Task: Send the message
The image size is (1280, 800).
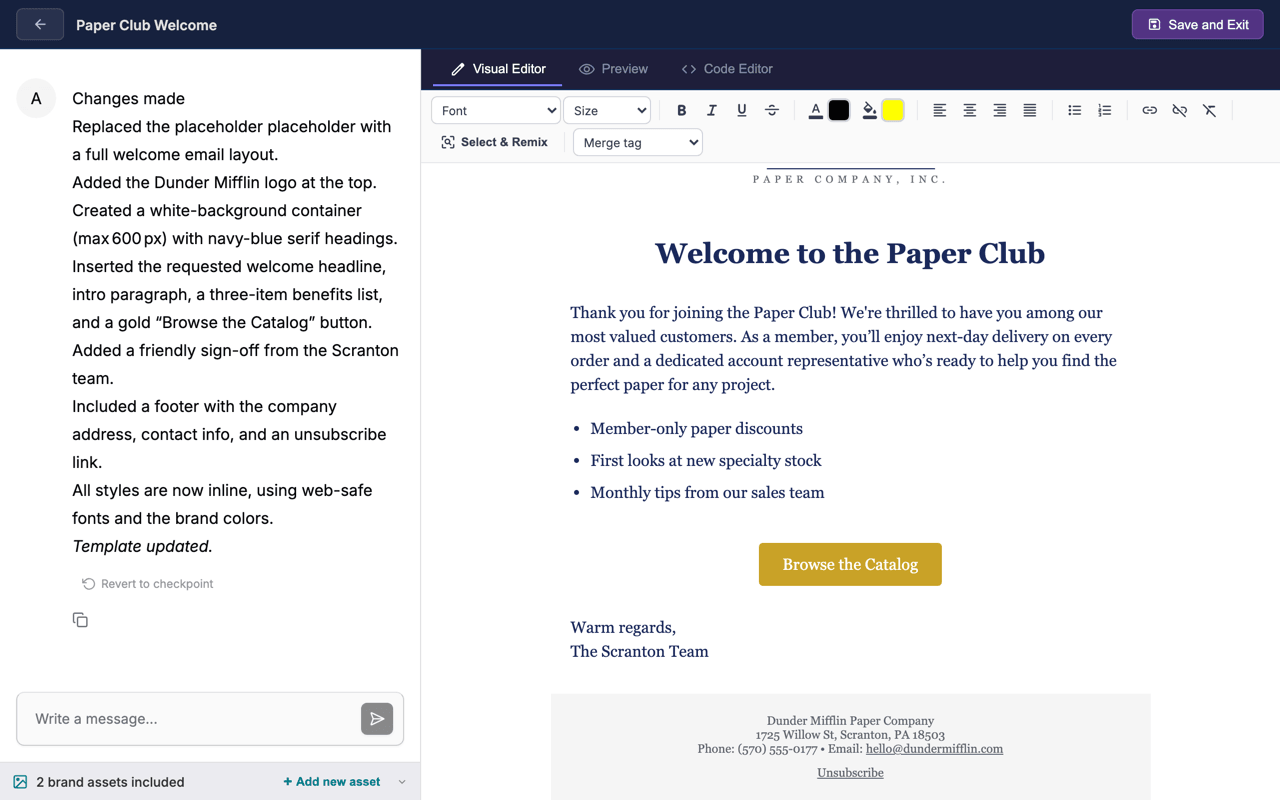Action: (x=377, y=719)
